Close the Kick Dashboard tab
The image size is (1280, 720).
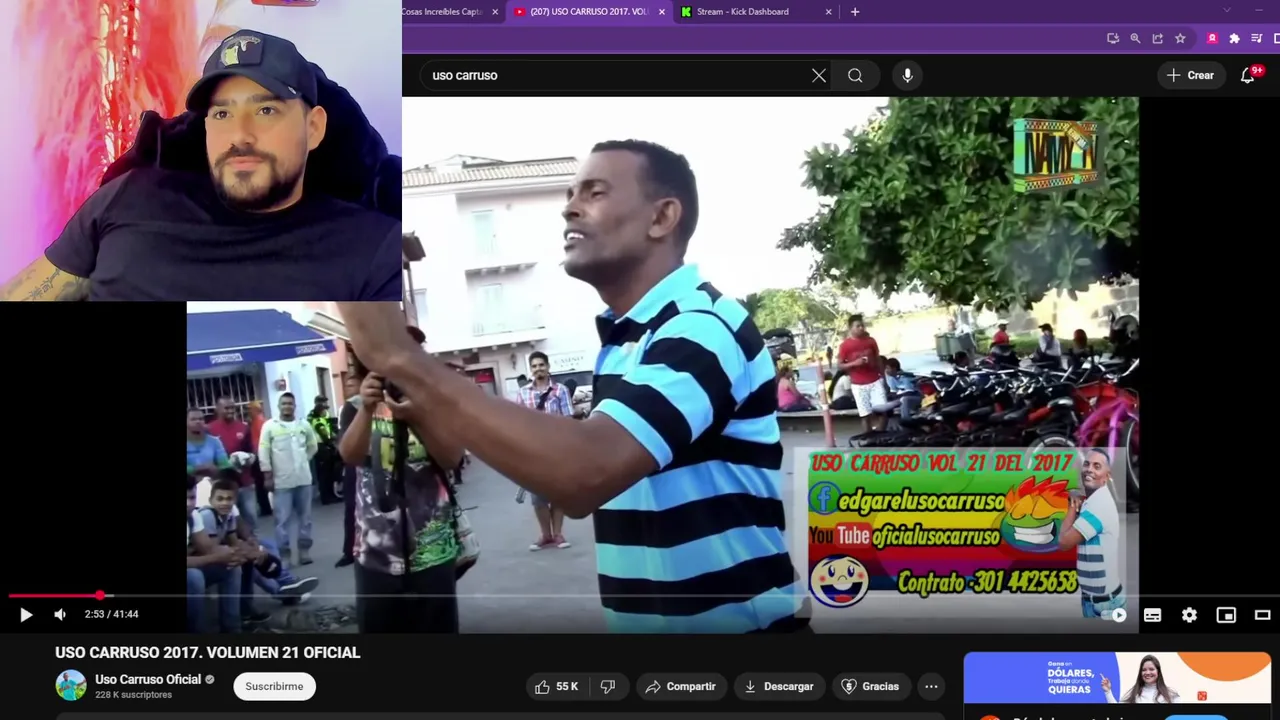coord(828,12)
